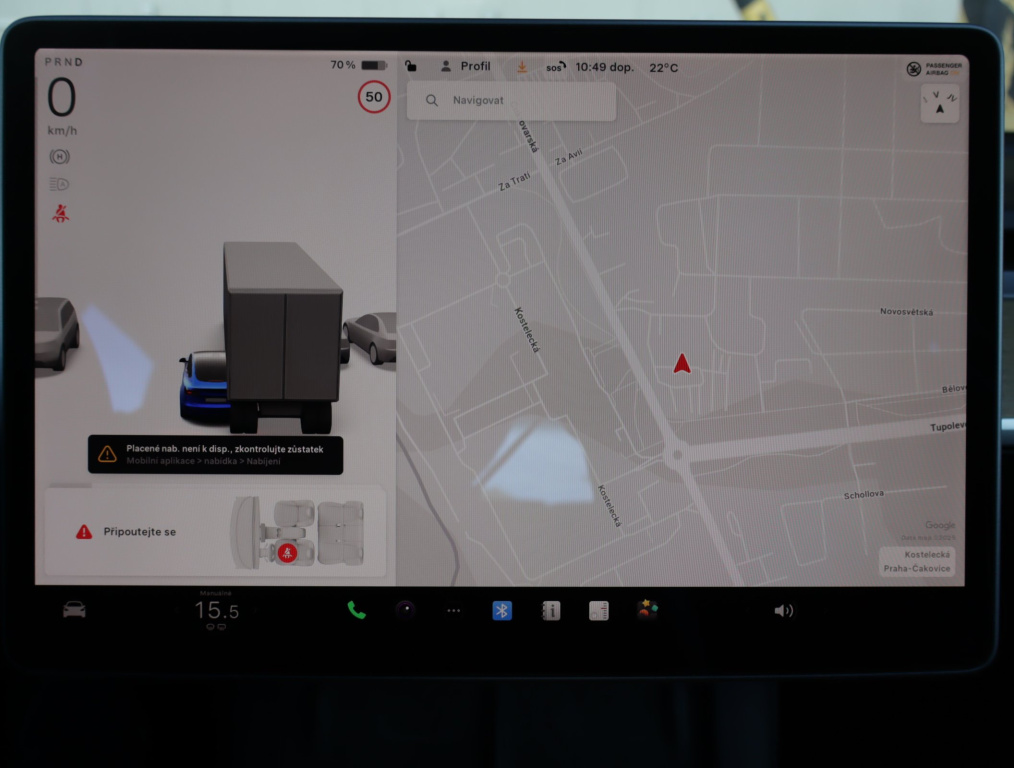Screen dimensions: 1014x768
Task: Show all apps via three-dot icon
Action: (453, 610)
